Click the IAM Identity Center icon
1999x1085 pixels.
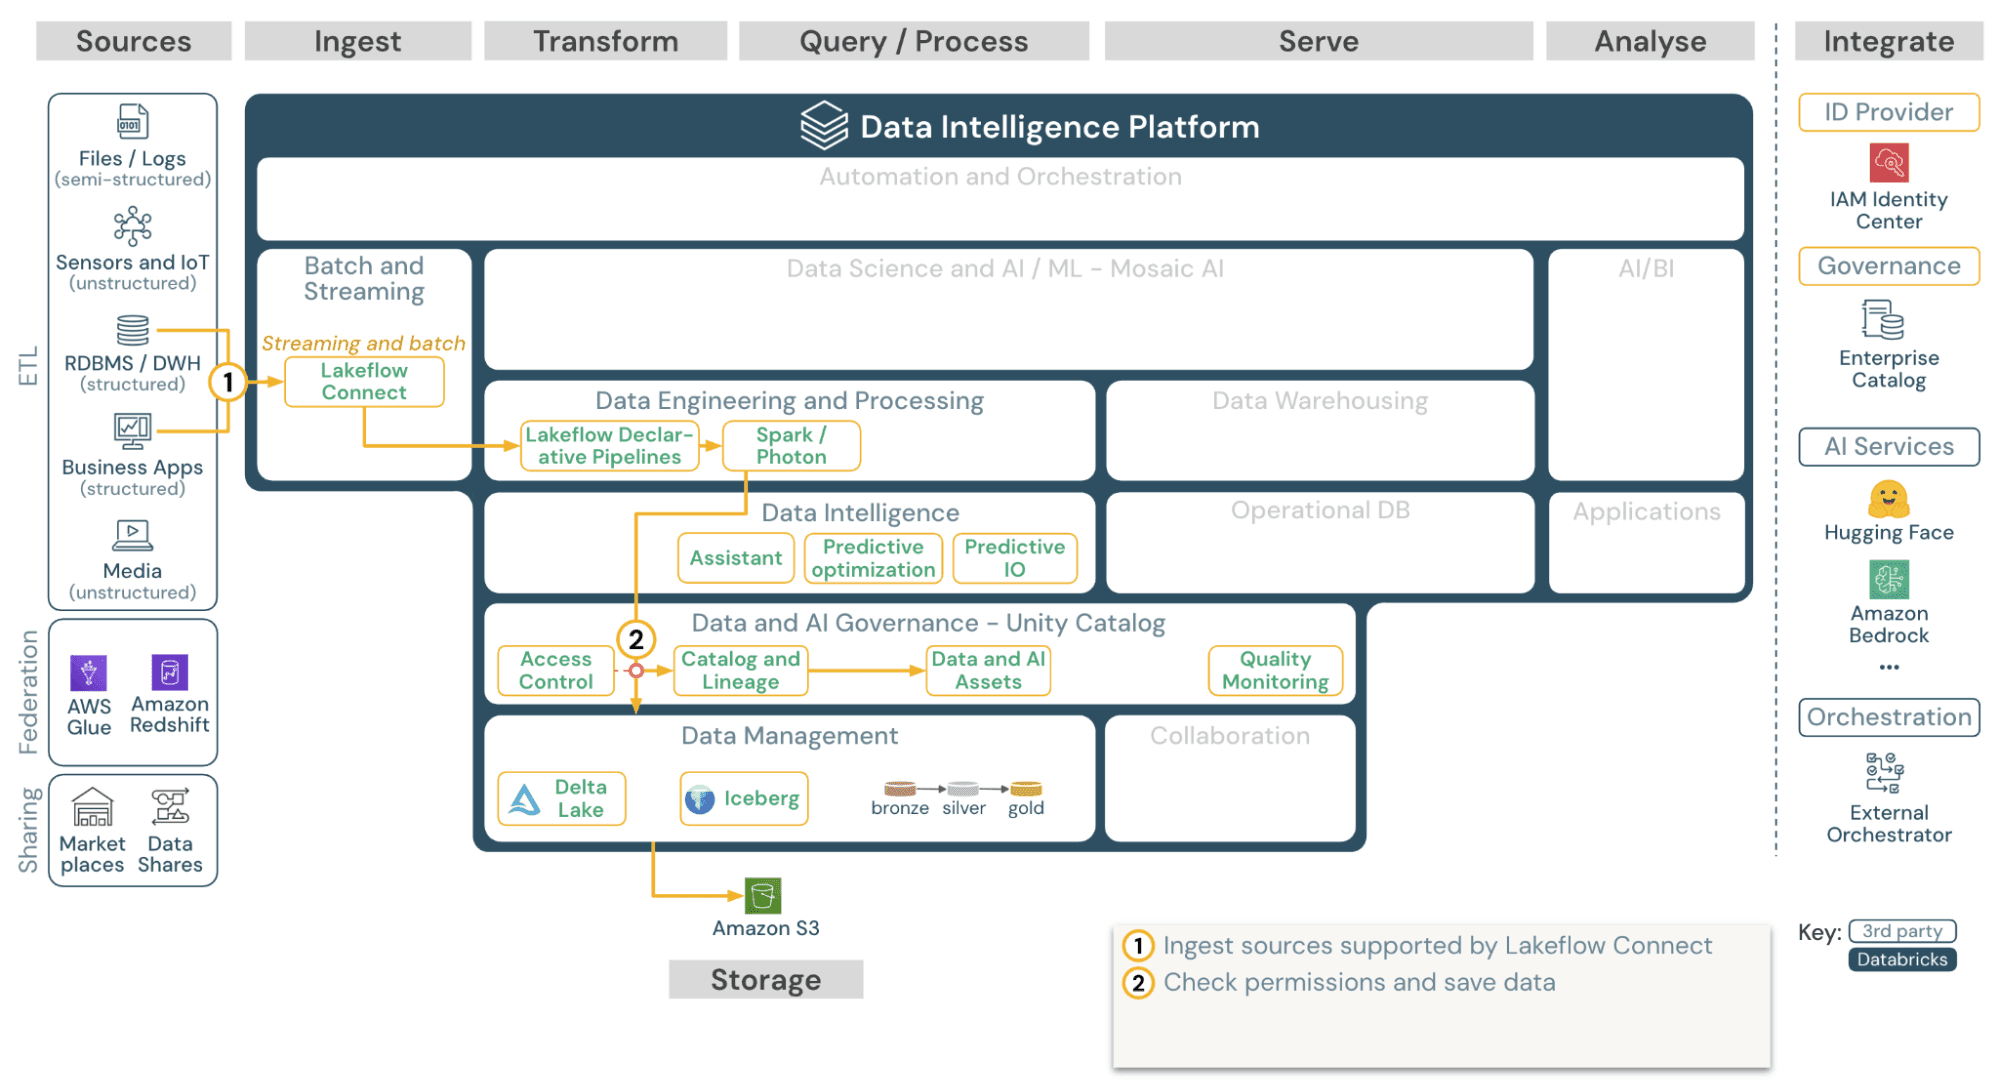(x=1888, y=162)
